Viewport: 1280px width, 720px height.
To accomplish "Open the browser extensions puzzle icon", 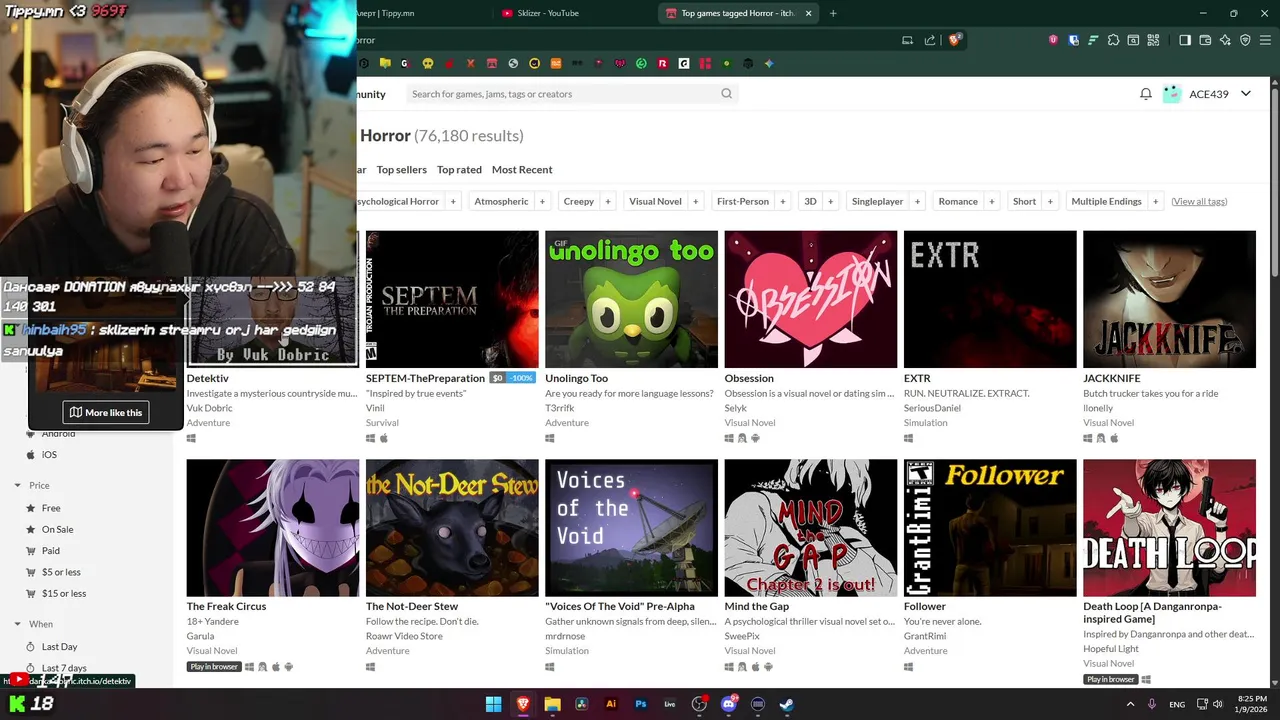I will coord(1113,40).
